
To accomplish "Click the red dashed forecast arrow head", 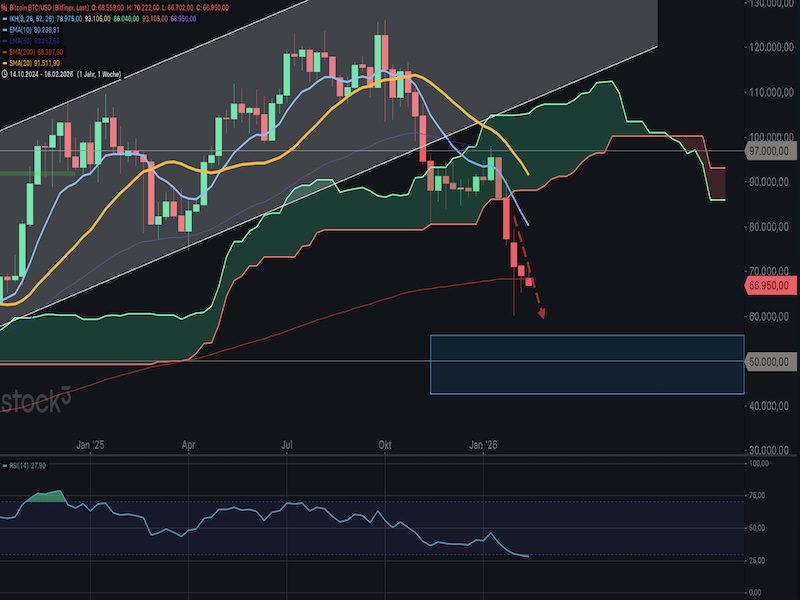I will tap(541, 315).
